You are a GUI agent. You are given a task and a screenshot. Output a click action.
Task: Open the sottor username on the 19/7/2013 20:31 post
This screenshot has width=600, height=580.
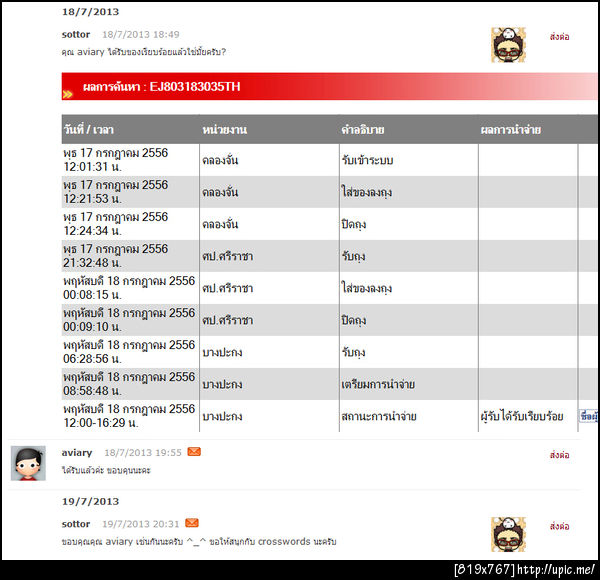click(x=76, y=524)
